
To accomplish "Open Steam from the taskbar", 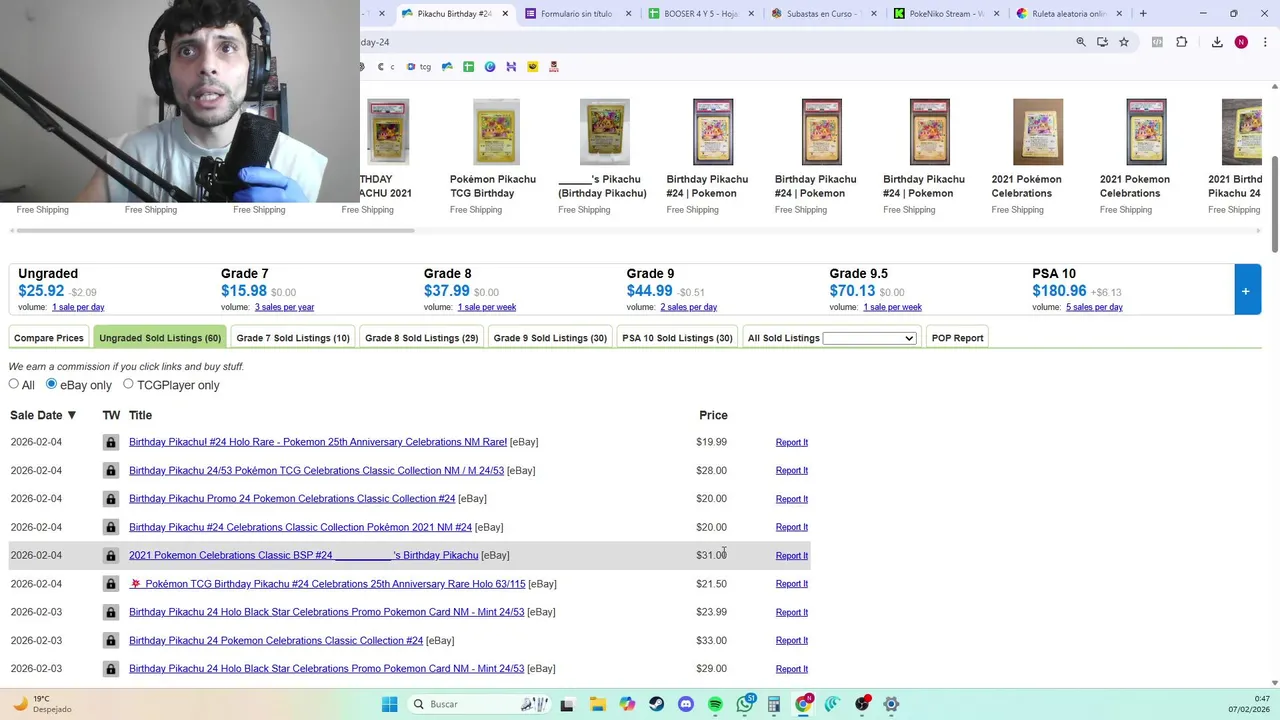I will pyautogui.click(x=656, y=704).
